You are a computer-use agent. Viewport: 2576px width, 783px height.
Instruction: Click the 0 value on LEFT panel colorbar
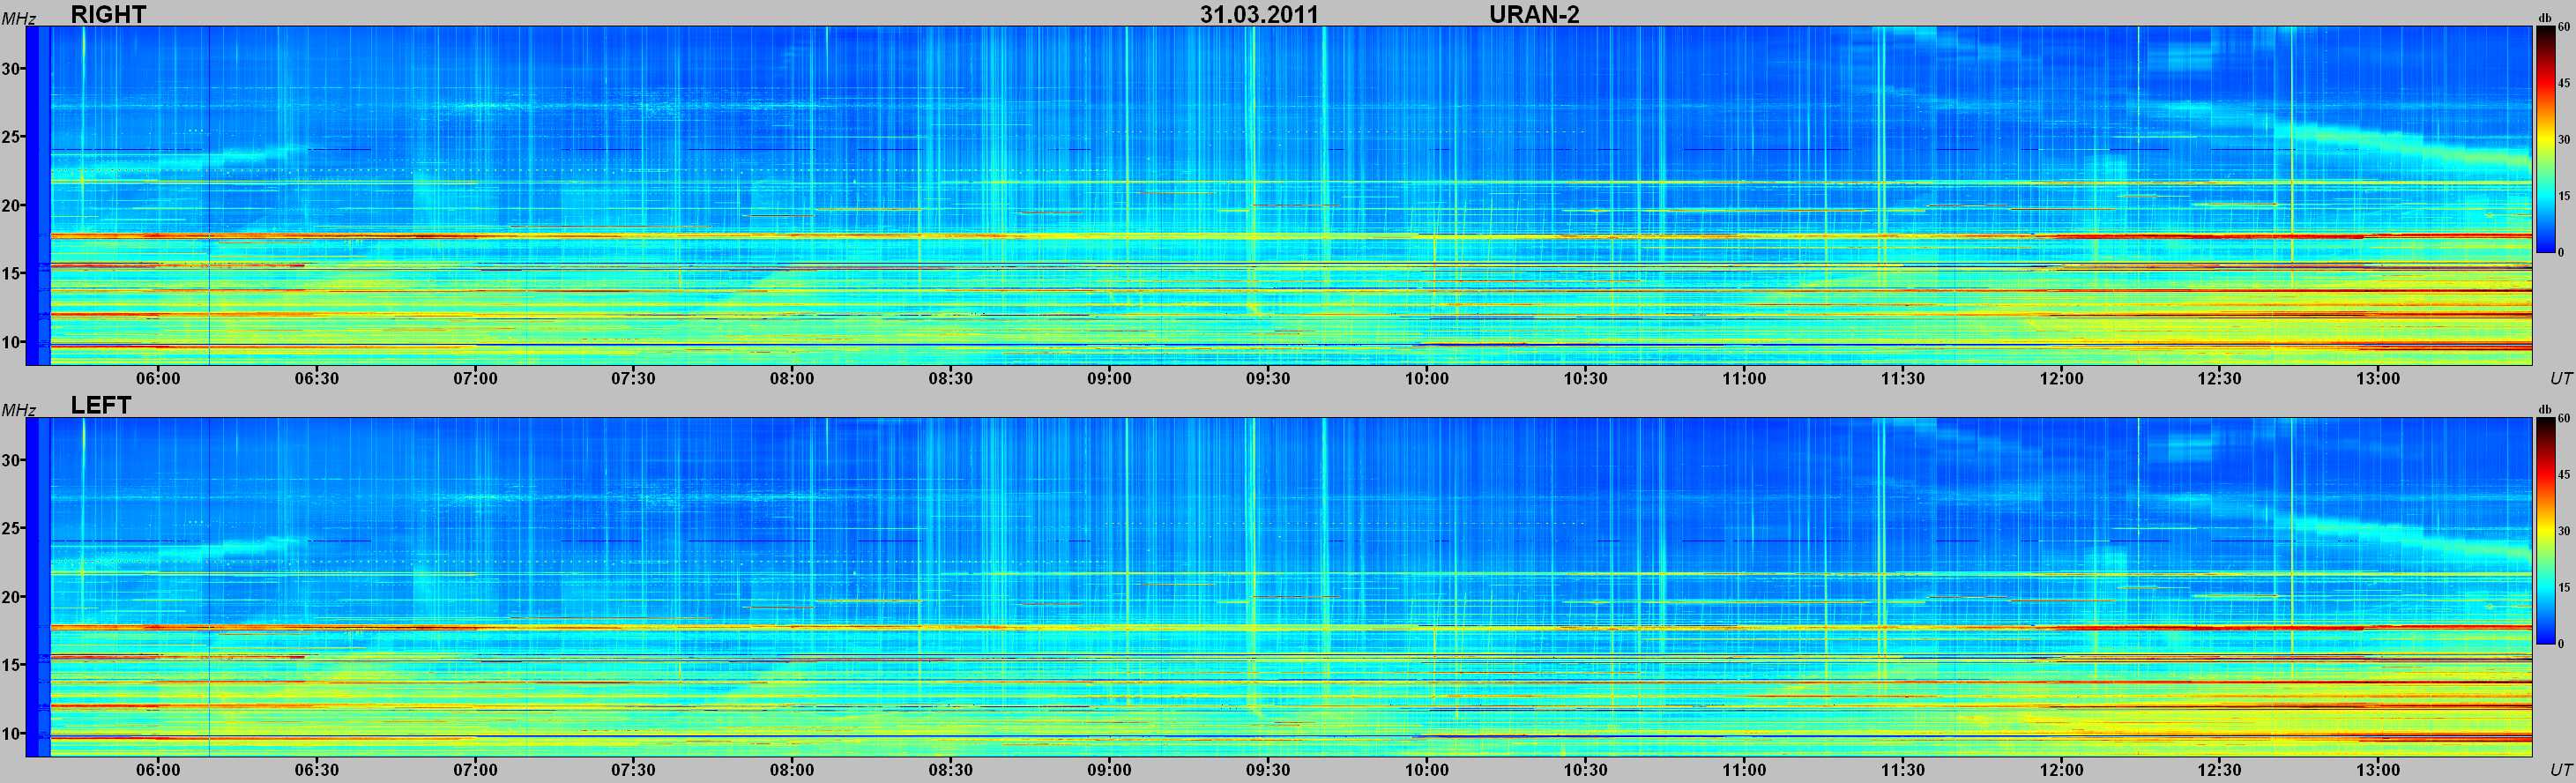pyautogui.click(x=2561, y=643)
